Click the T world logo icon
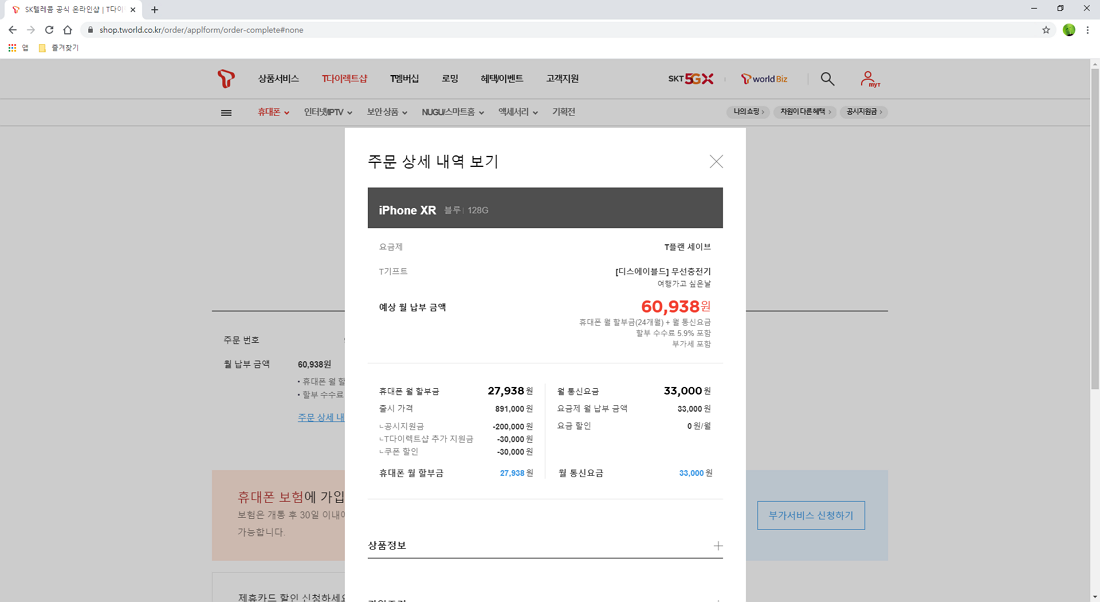Viewport: 1100px width, 602px height. 226,79
